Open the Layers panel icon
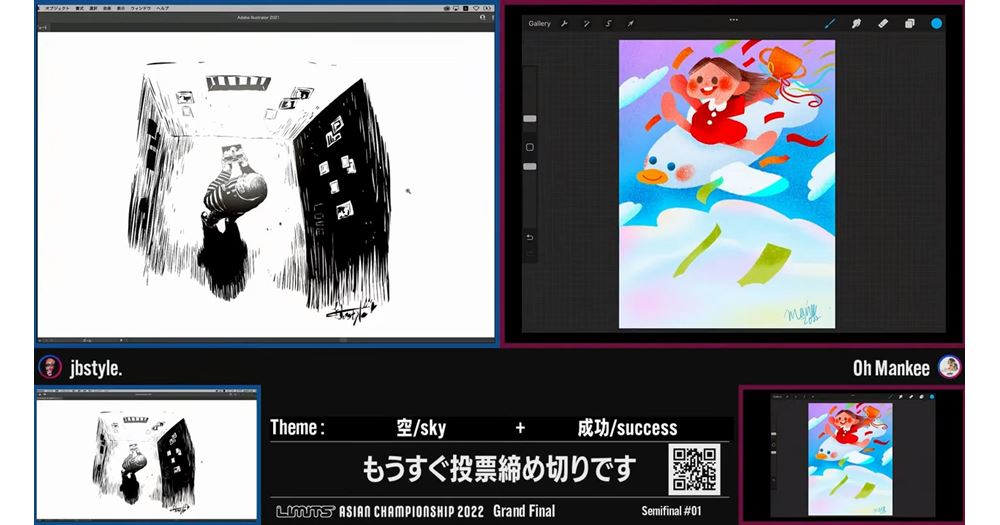The image size is (1000, 525). [x=910, y=23]
